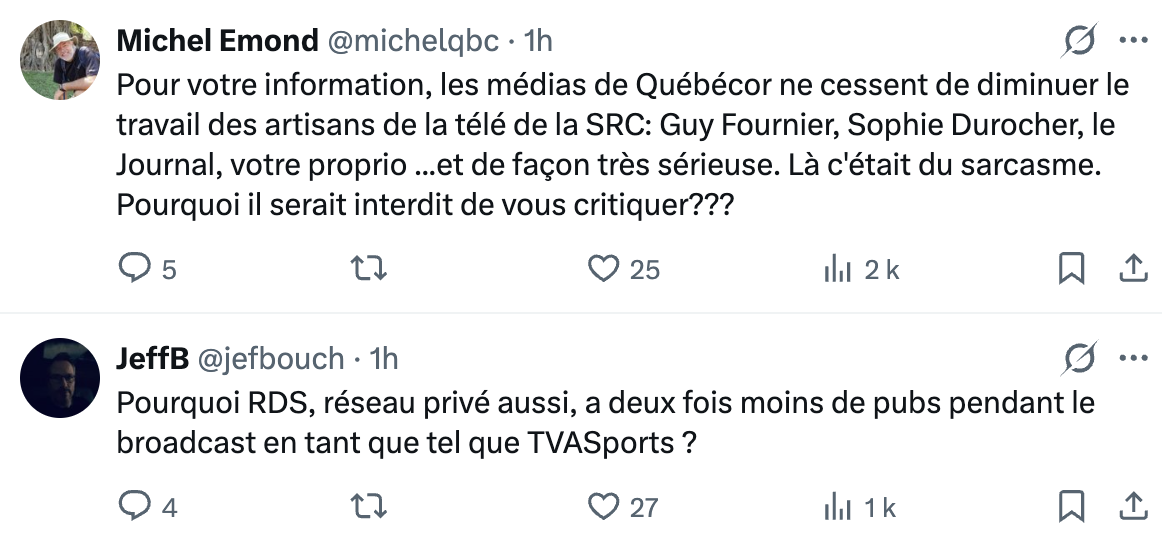The height and width of the screenshot is (548, 1162).
Task: Share JeffB's tweet
Action: click(x=1132, y=506)
